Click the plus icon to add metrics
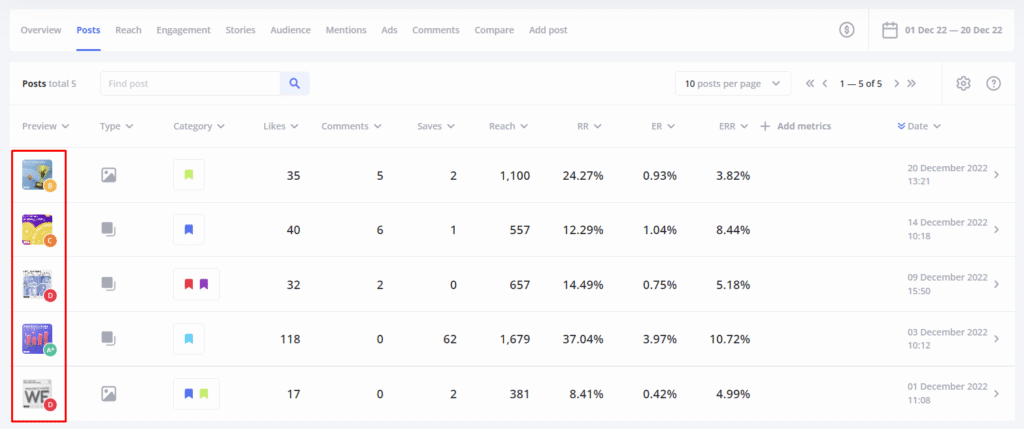 [x=765, y=126]
